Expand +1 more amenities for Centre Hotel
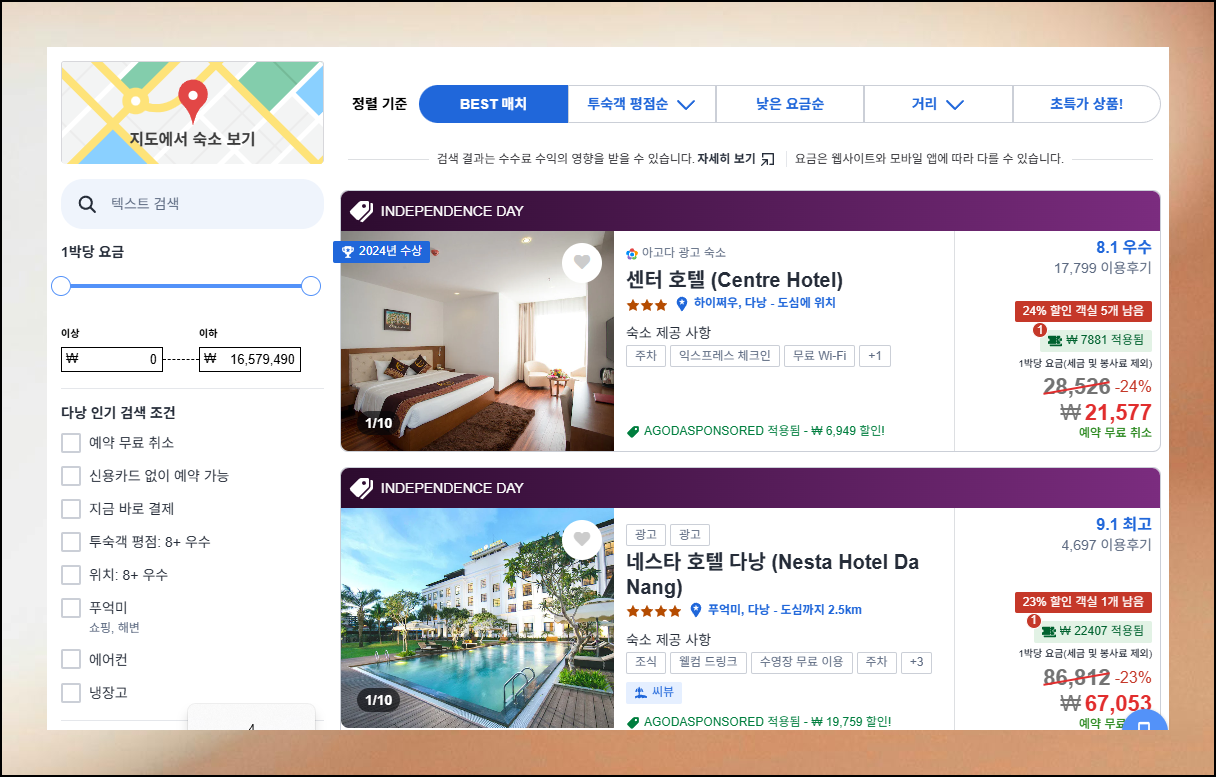This screenshot has width=1216, height=777. [875, 356]
